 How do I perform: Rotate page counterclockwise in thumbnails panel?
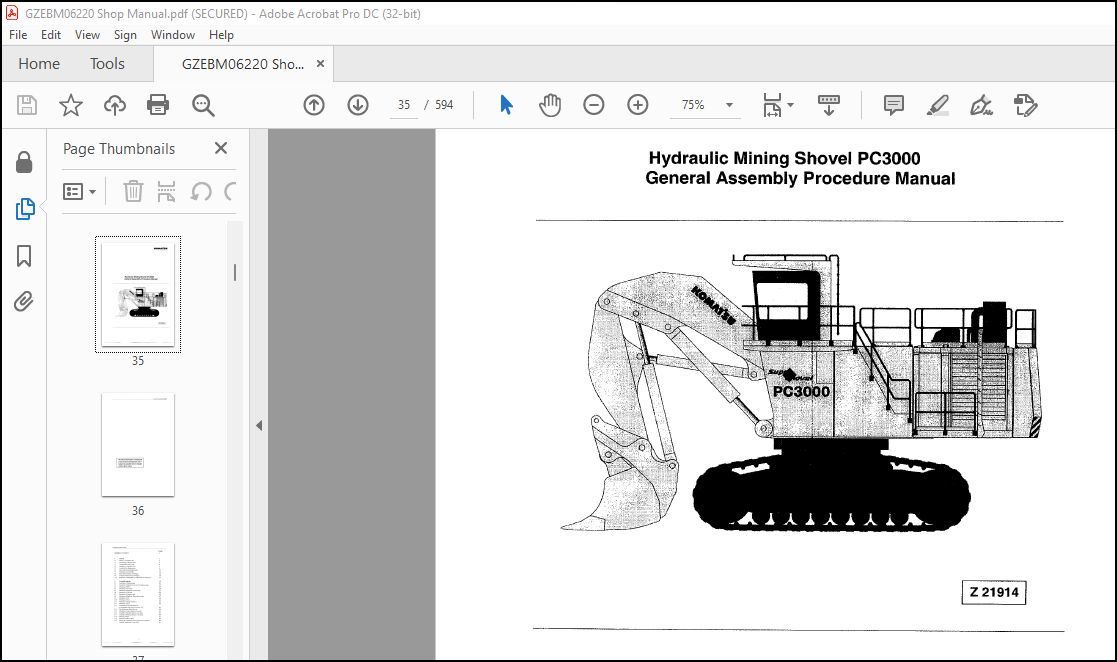pyautogui.click(x=201, y=191)
